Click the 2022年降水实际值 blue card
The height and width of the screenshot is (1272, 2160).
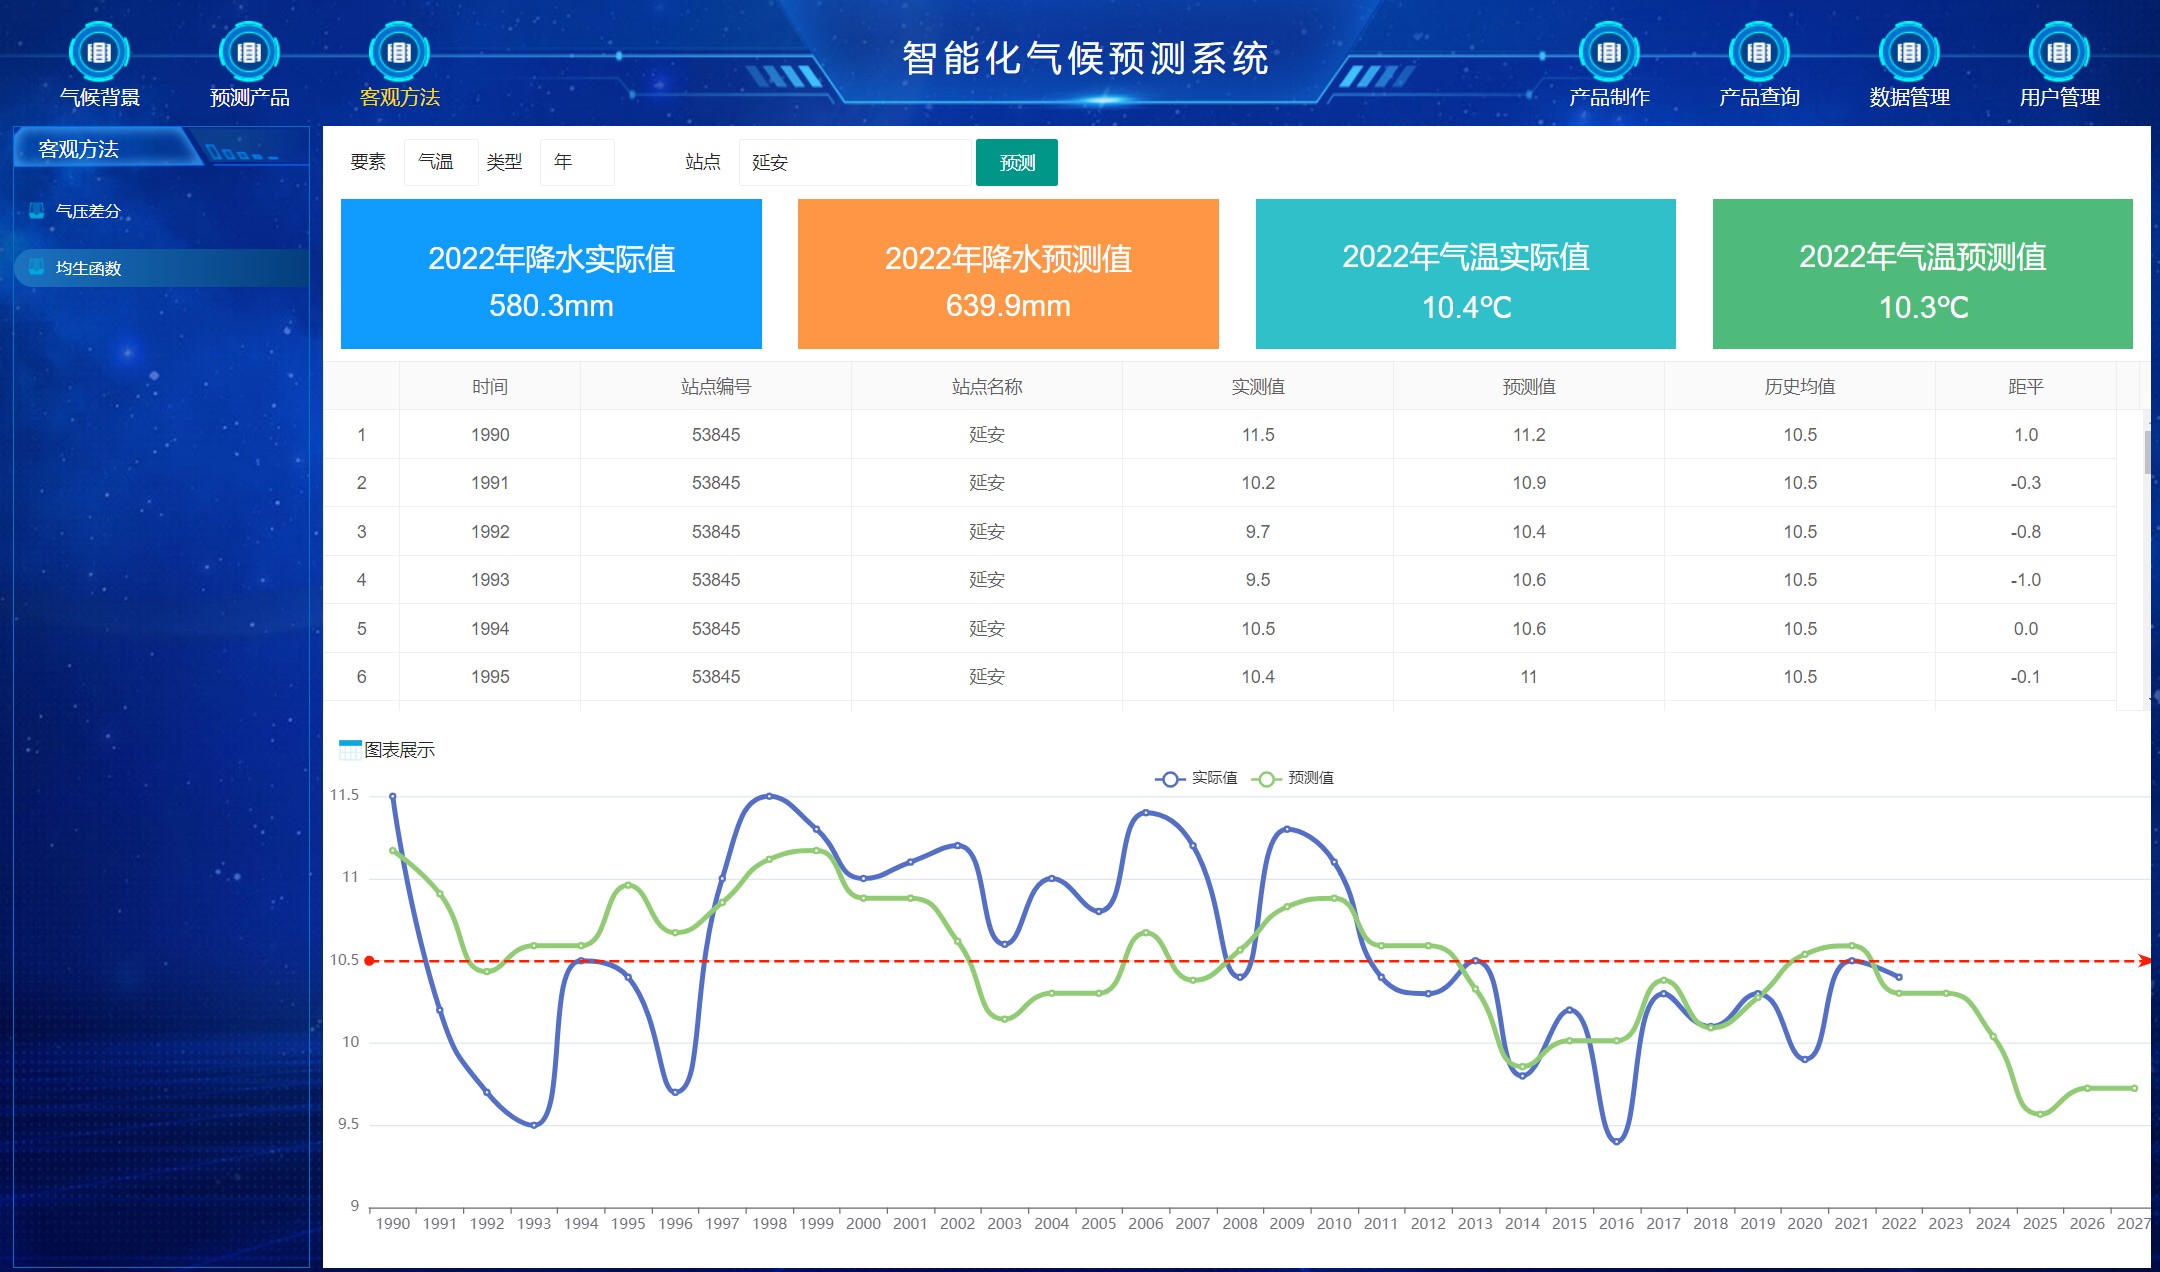tap(551, 274)
